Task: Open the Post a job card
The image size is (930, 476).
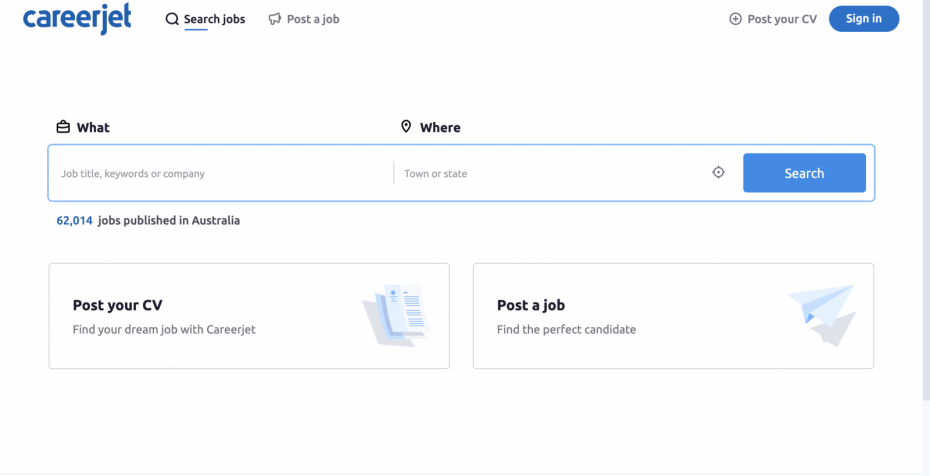Action: point(673,316)
